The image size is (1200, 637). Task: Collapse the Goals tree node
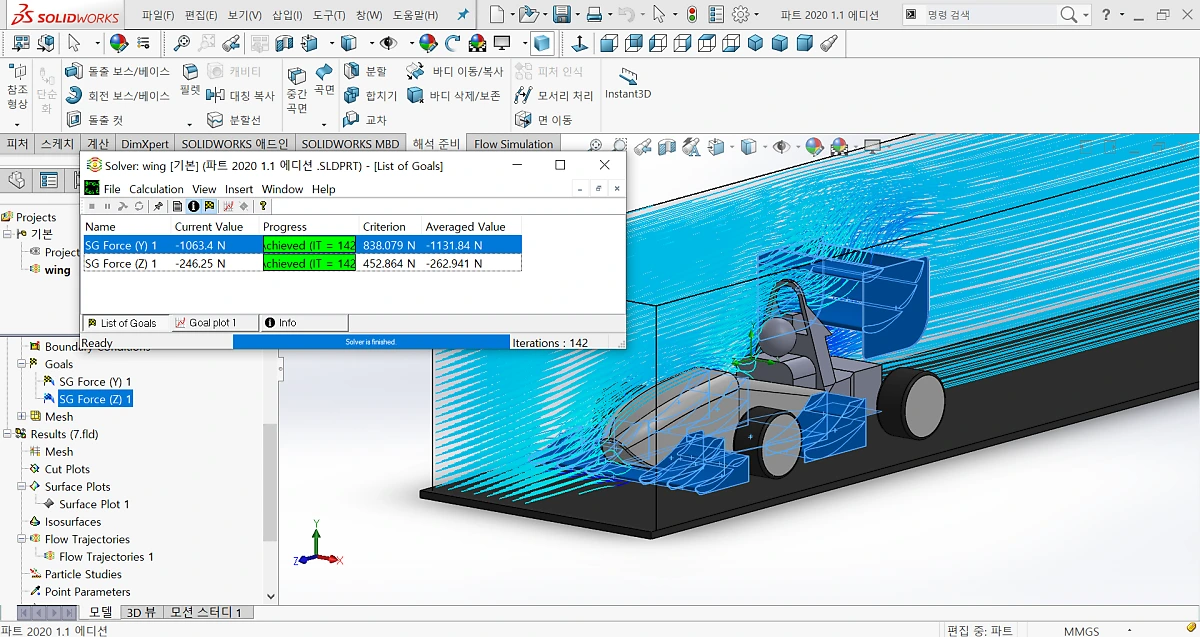coord(22,364)
